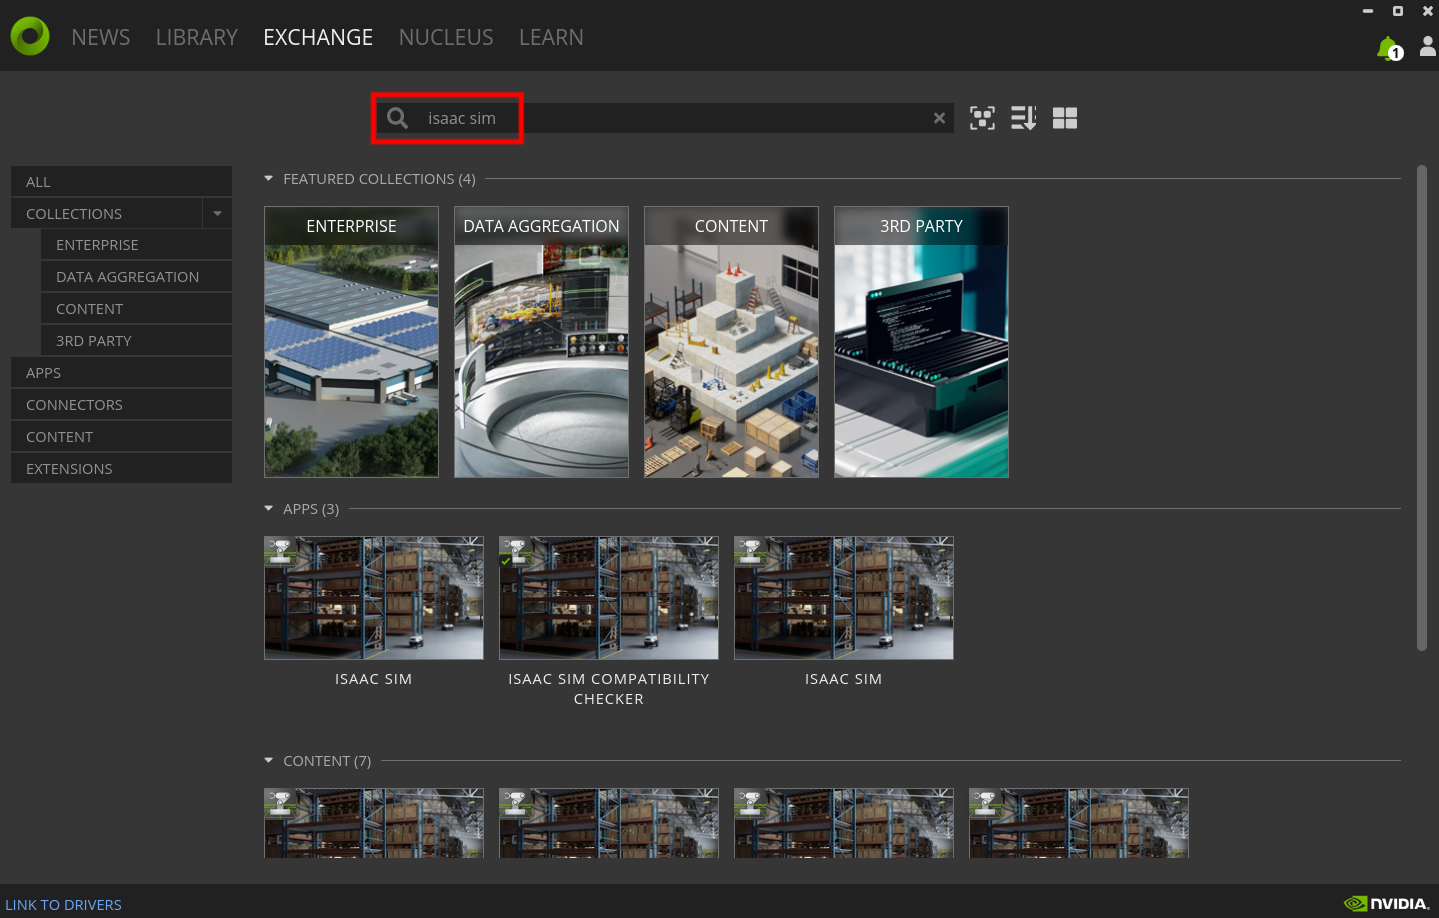Viewport: 1439px width, 918px height.
Task: Select ENTERPRISE in the sidebar
Action: pyautogui.click(x=136, y=245)
